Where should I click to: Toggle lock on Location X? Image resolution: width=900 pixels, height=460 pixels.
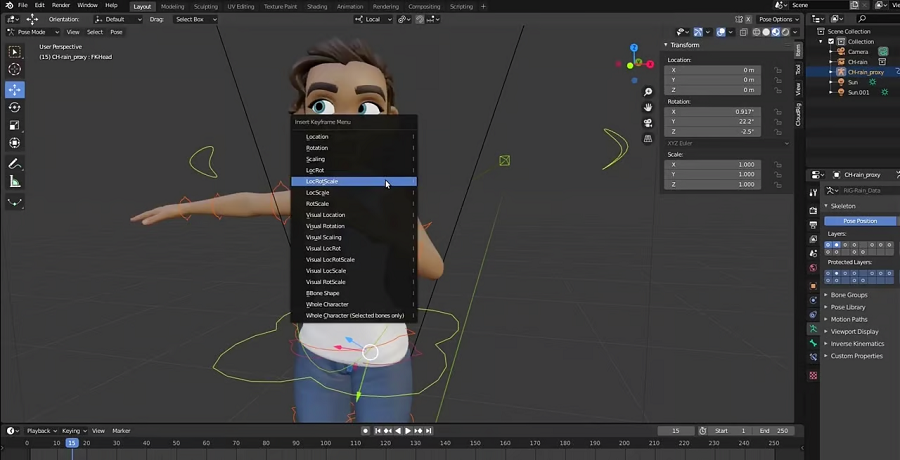(777, 70)
